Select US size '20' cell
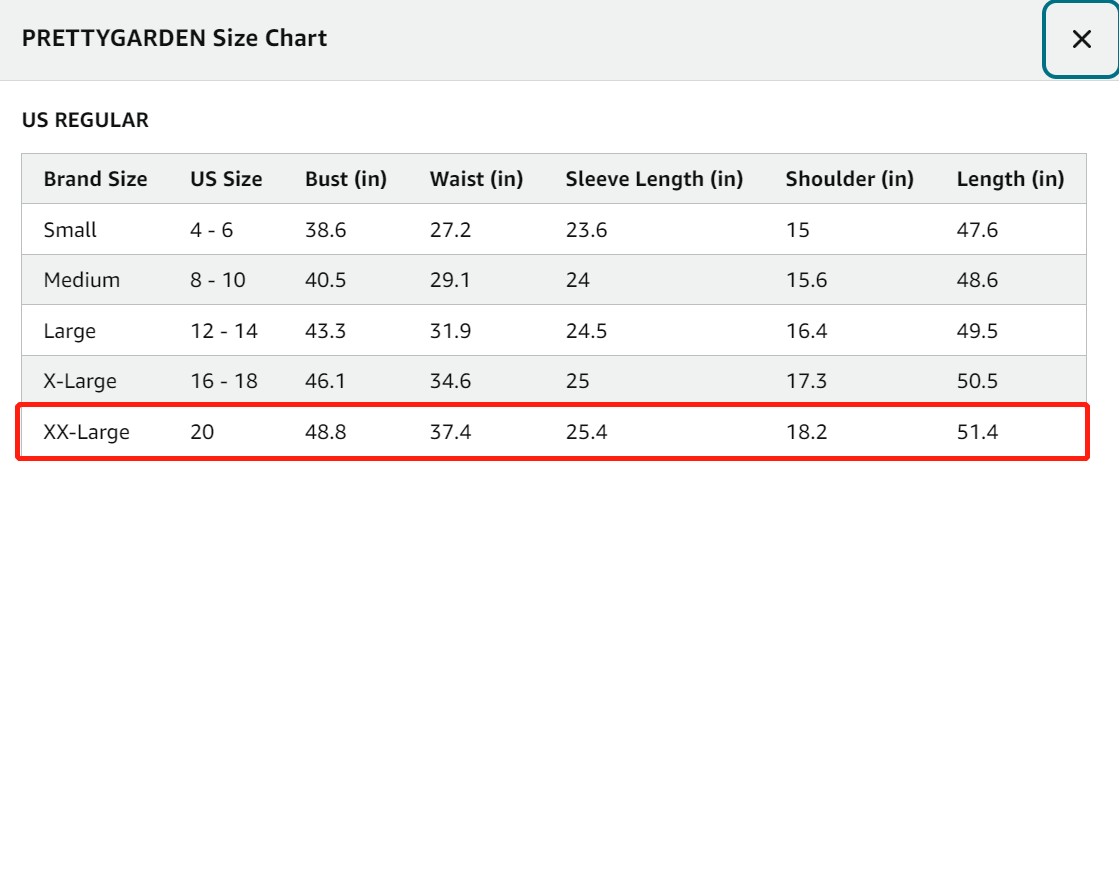Viewport: 1119px width, 880px height. point(202,433)
